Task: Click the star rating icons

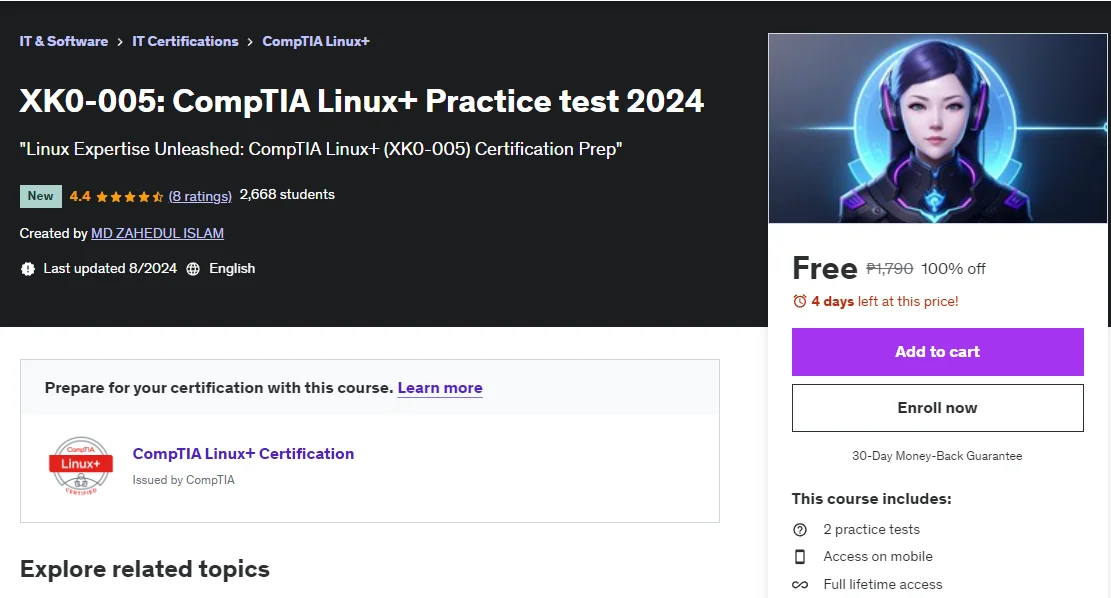Action: pyautogui.click(x=130, y=197)
